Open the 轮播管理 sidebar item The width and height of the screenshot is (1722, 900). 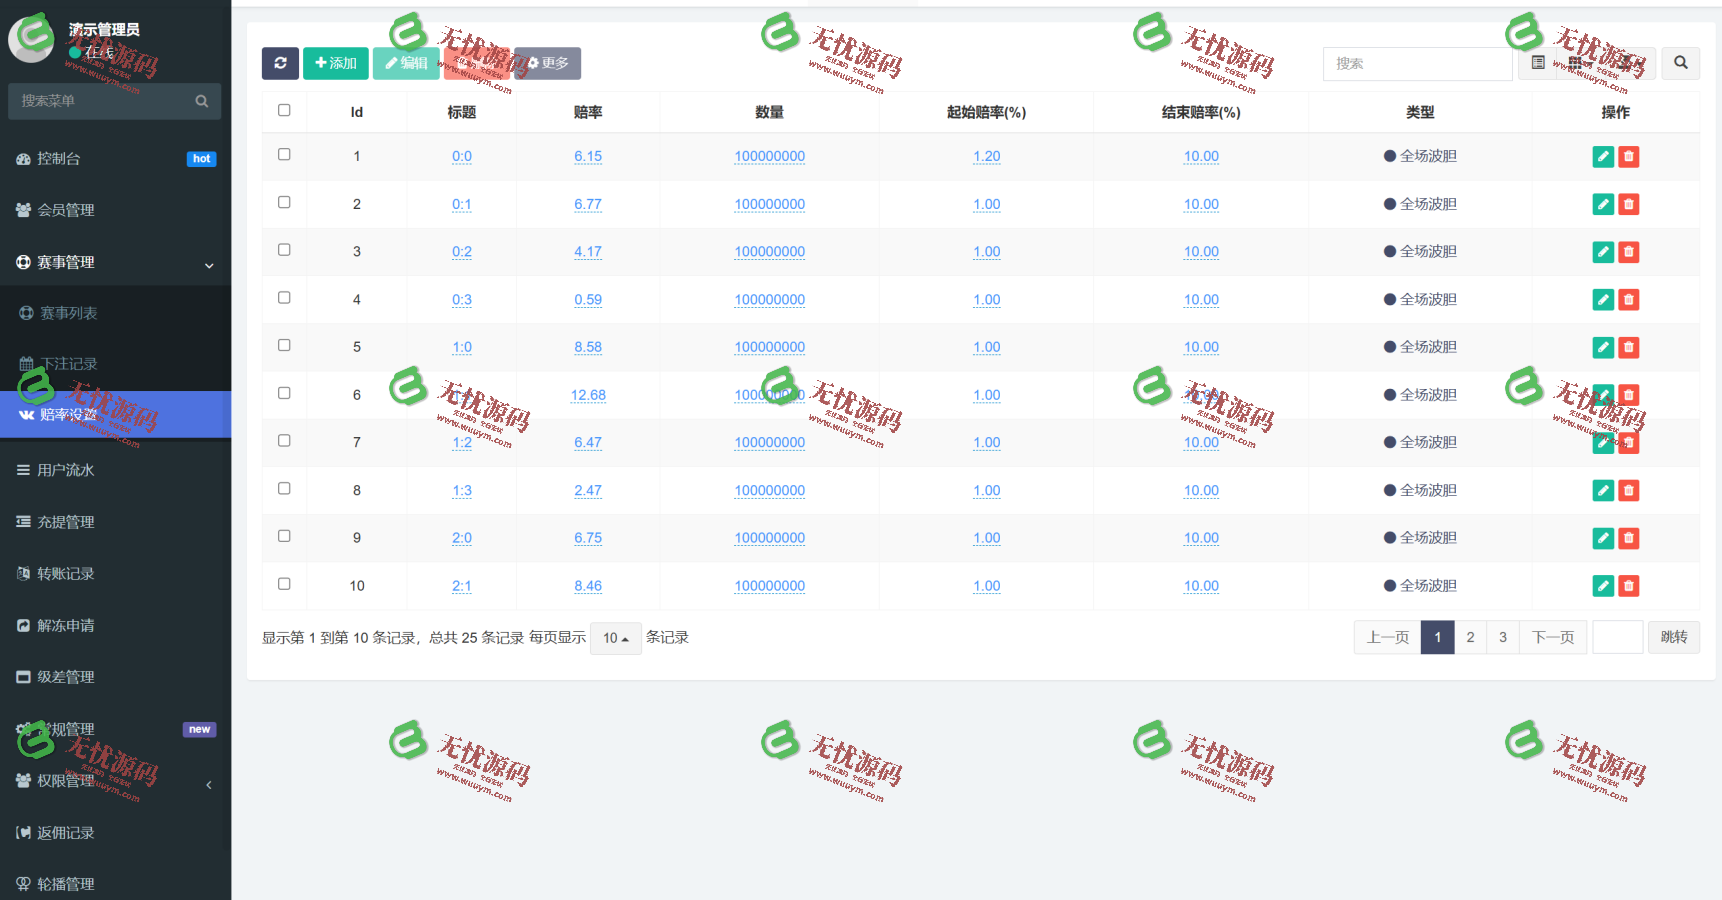coord(115,884)
